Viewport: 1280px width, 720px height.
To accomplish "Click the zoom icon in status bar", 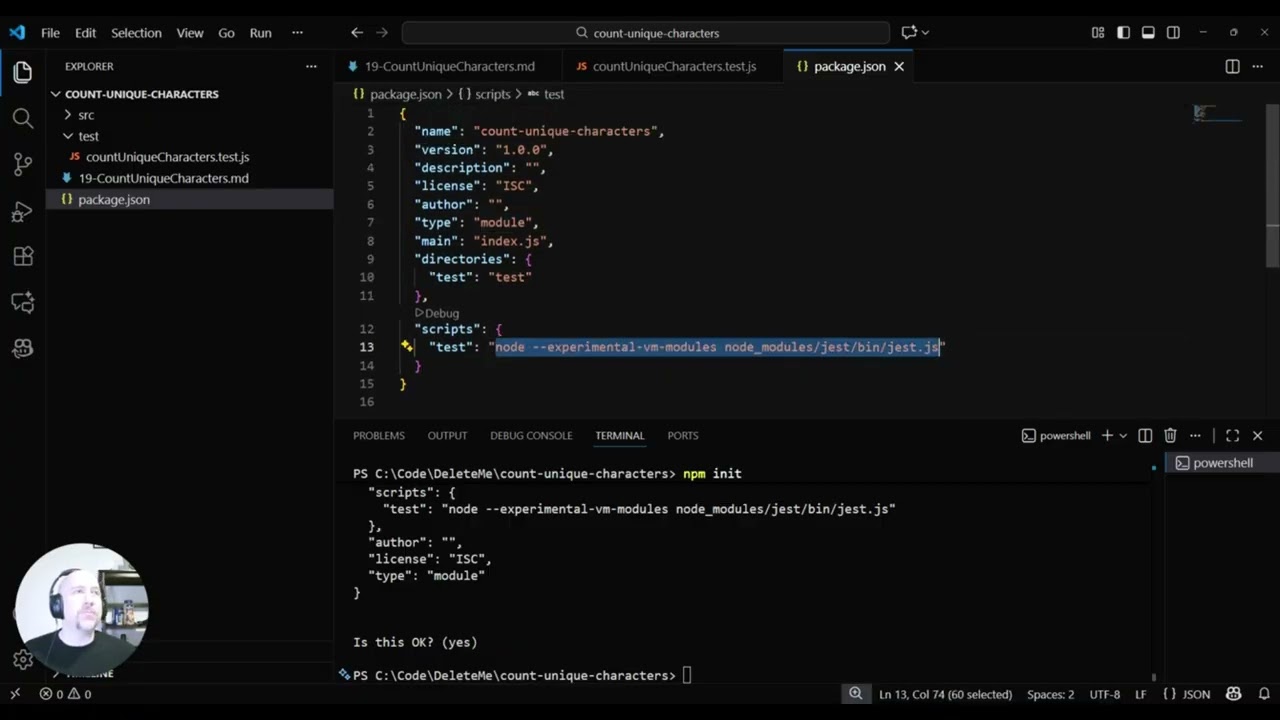I will (x=856, y=694).
